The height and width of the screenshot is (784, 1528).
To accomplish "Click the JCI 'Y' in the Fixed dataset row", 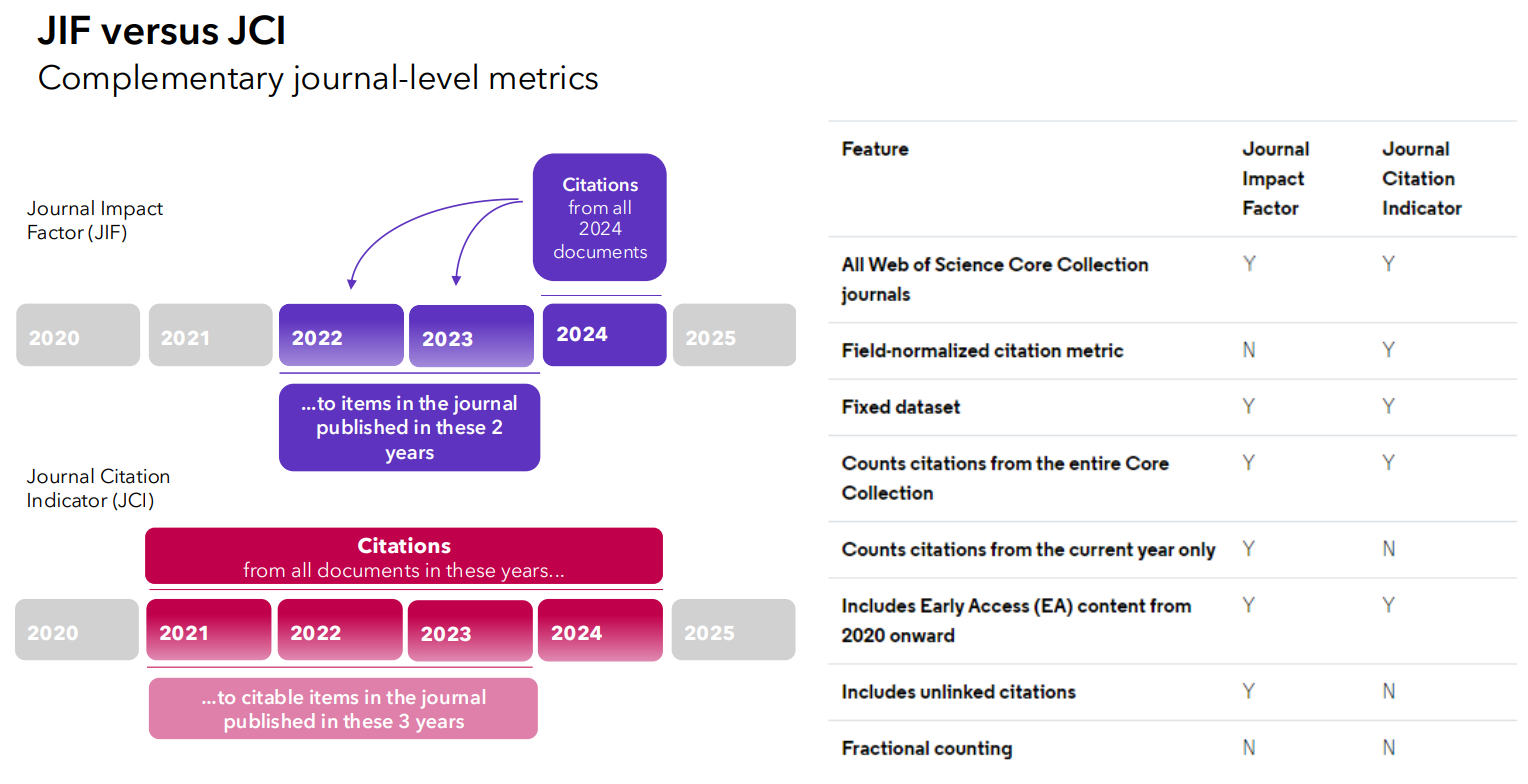I will pos(1389,406).
